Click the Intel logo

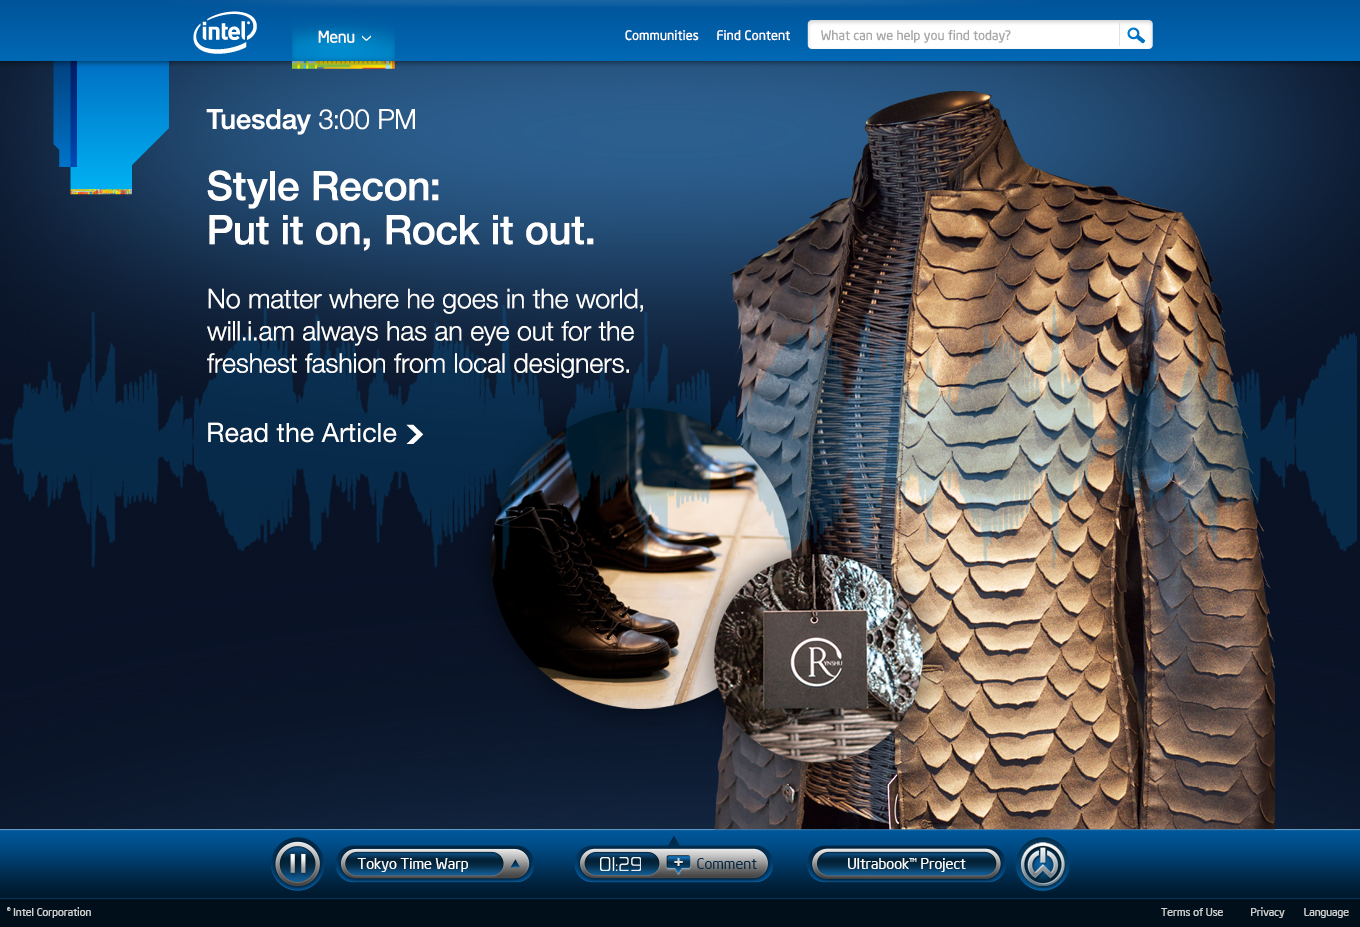click(x=225, y=32)
